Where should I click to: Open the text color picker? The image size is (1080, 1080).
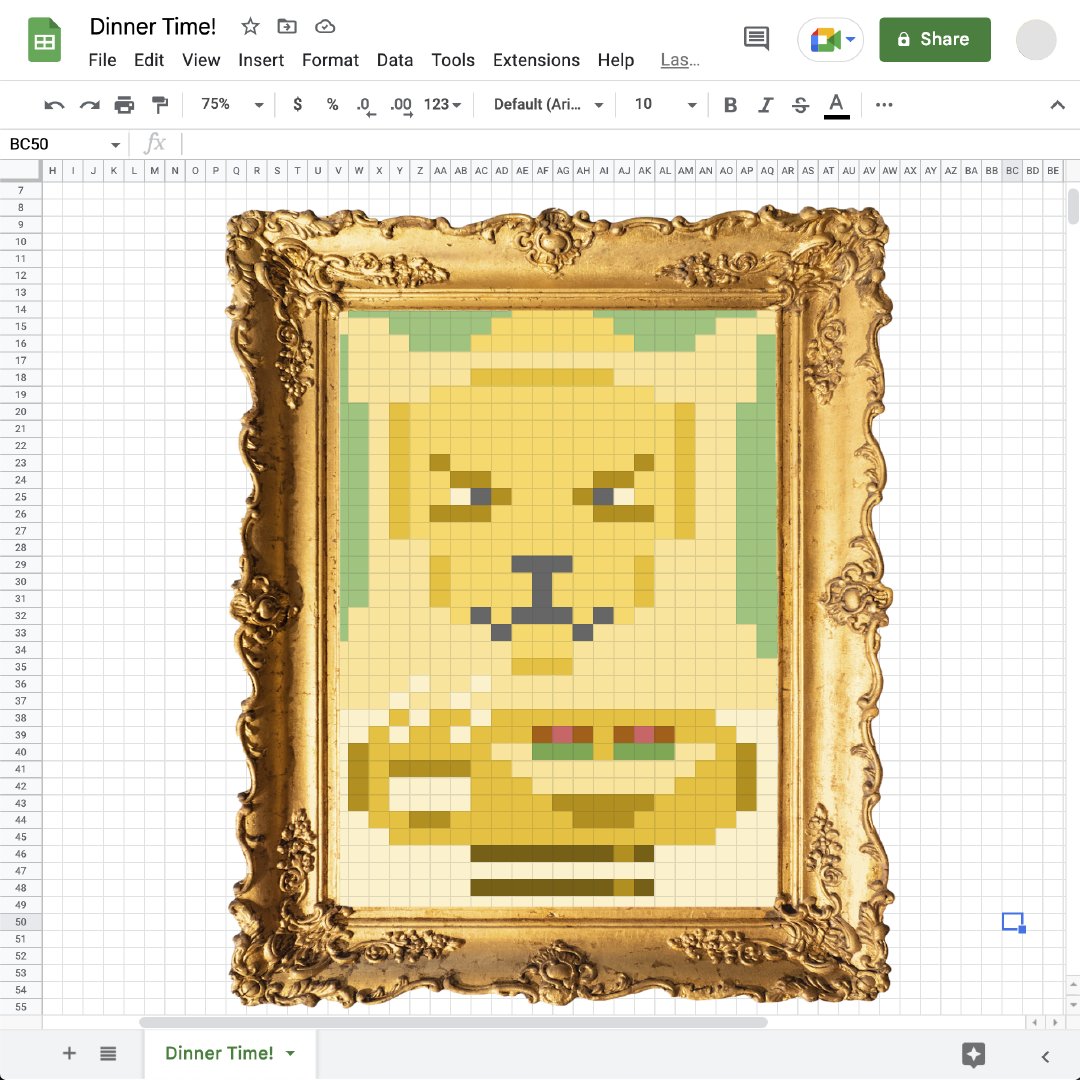[x=837, y=104]
